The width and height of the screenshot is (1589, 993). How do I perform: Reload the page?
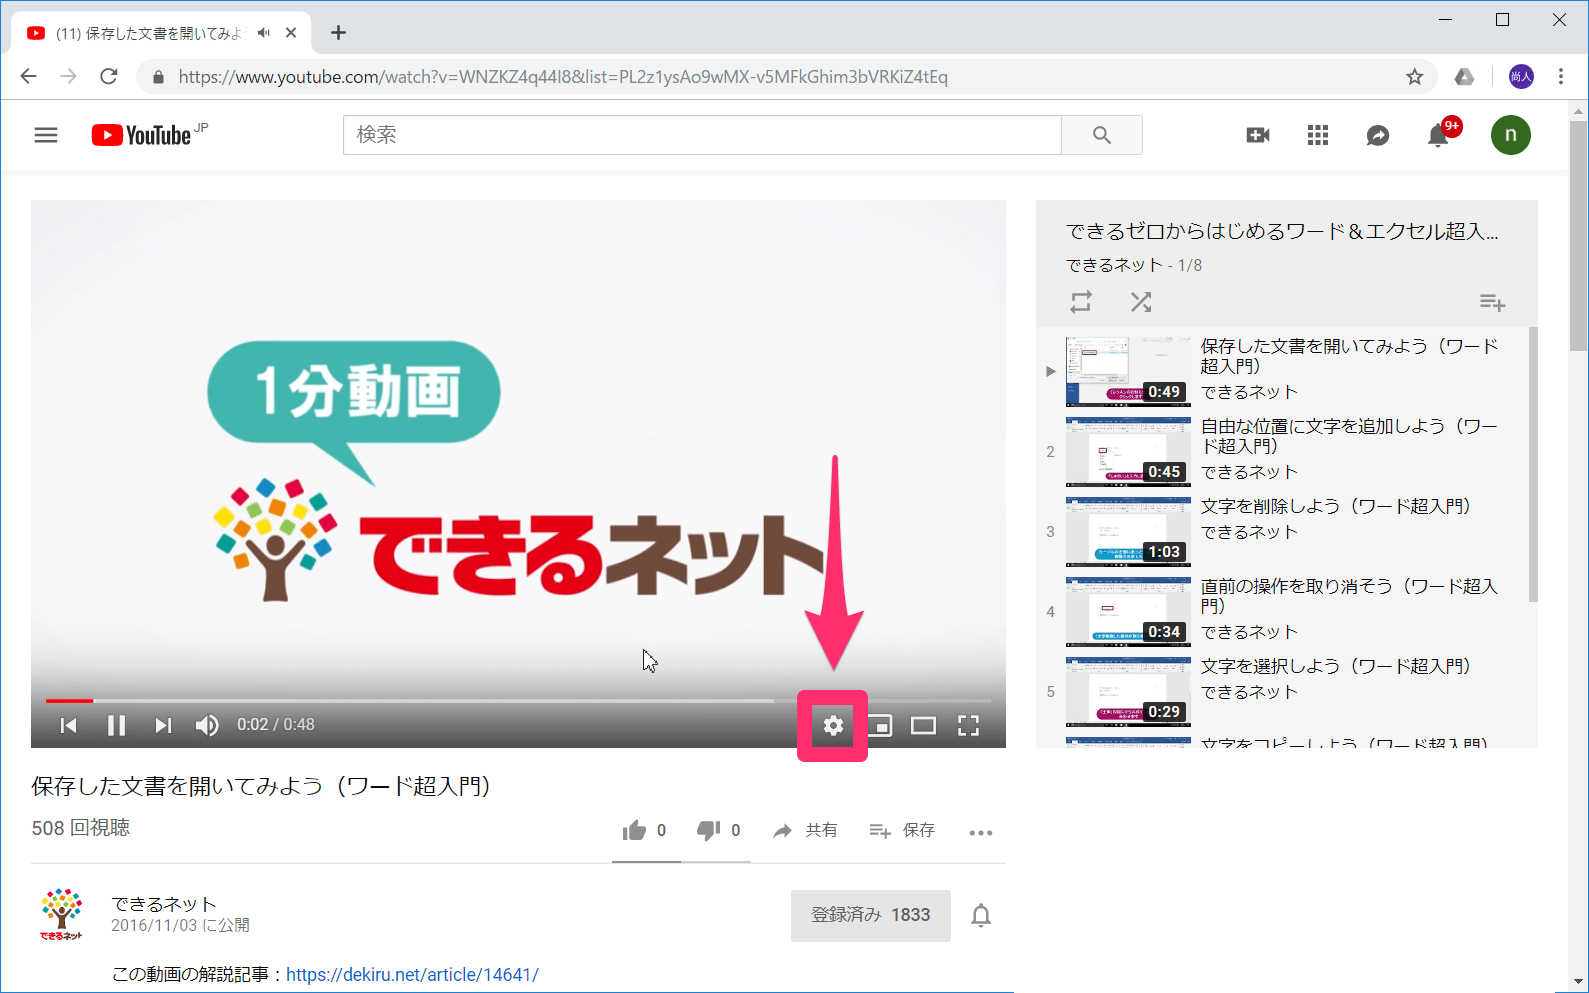[x=109, y=76]
